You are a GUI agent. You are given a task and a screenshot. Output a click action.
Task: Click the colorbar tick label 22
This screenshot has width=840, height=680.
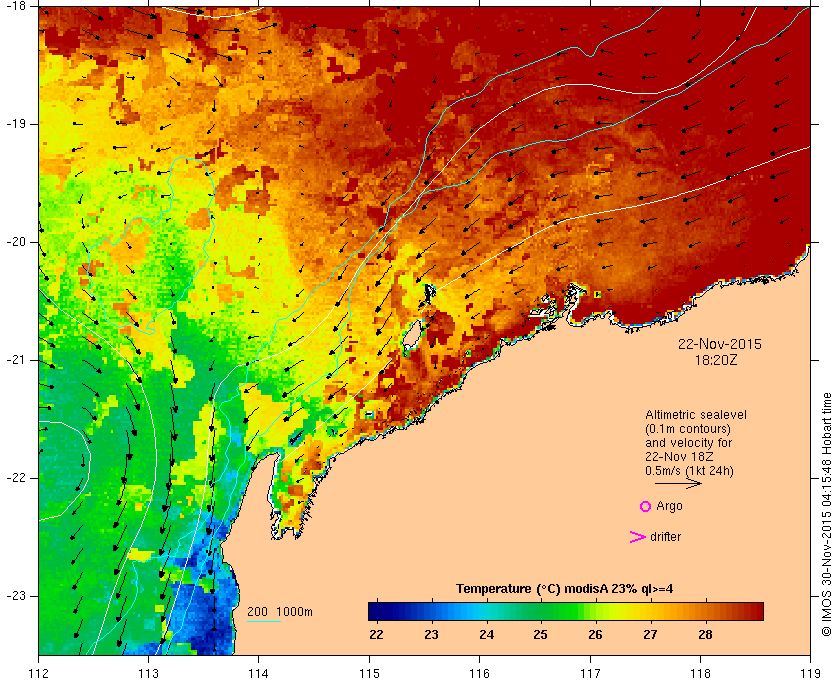click(x=377, y=635)
